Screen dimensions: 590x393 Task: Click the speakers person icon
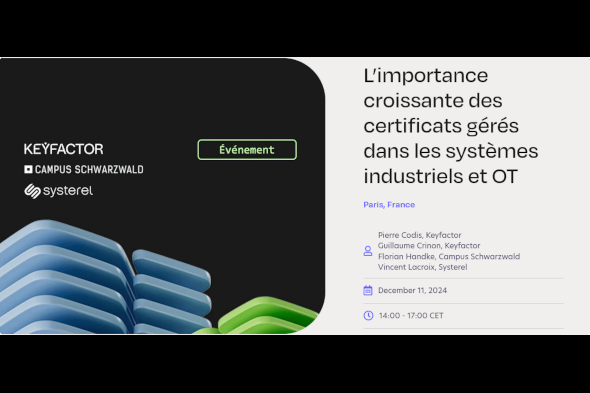point(368,251)
